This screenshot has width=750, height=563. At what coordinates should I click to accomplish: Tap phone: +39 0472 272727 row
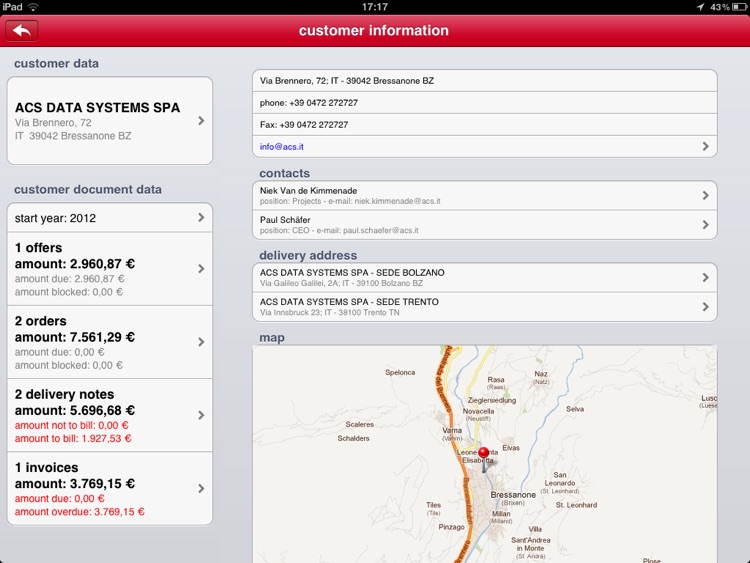tap(485, 103)
